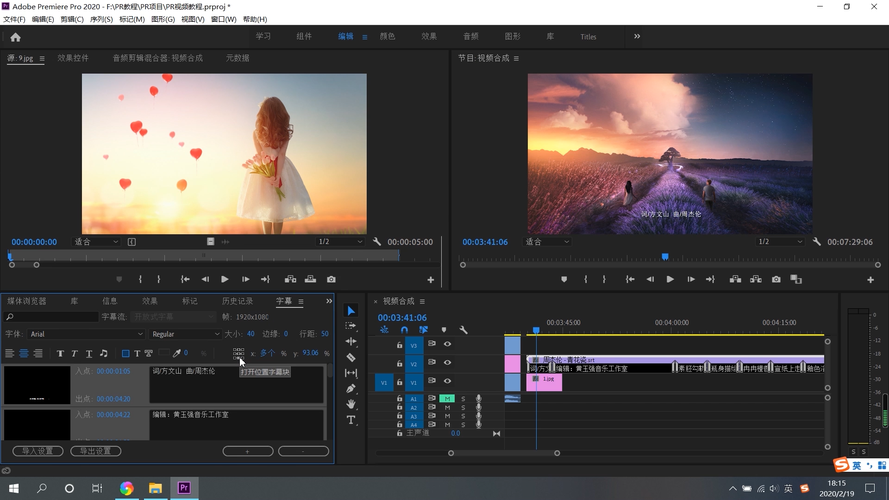Screen dimensions: 889x500
Task: Play the Source monitor clip
Action: (225, 279)
